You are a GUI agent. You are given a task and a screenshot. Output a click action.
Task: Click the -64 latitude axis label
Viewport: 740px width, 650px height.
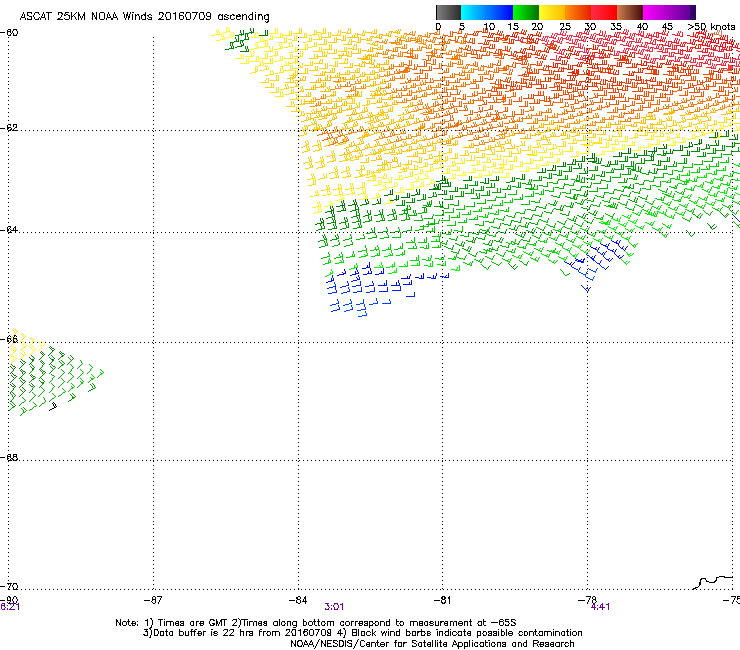(x=9, y=230)
